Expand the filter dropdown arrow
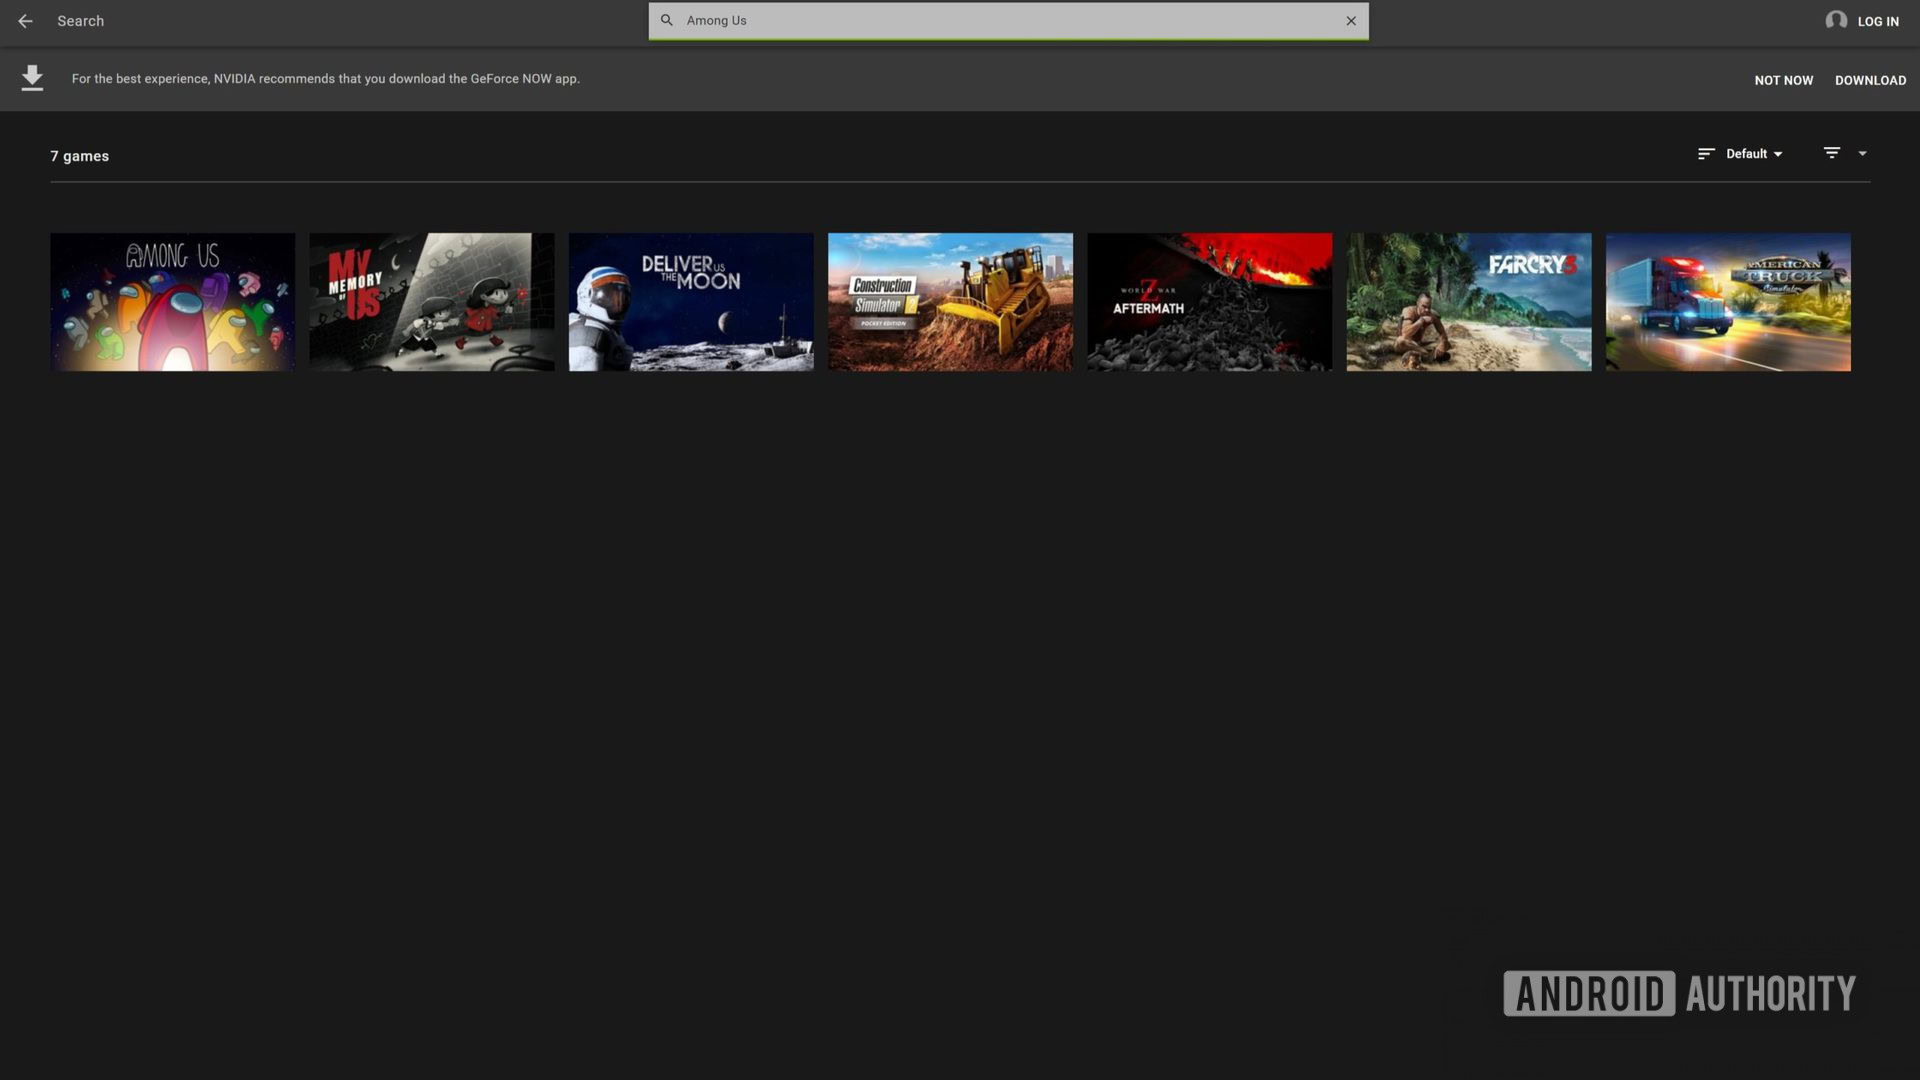This screenshot has height=1080, width=1920. click(x=1862, y=154)
